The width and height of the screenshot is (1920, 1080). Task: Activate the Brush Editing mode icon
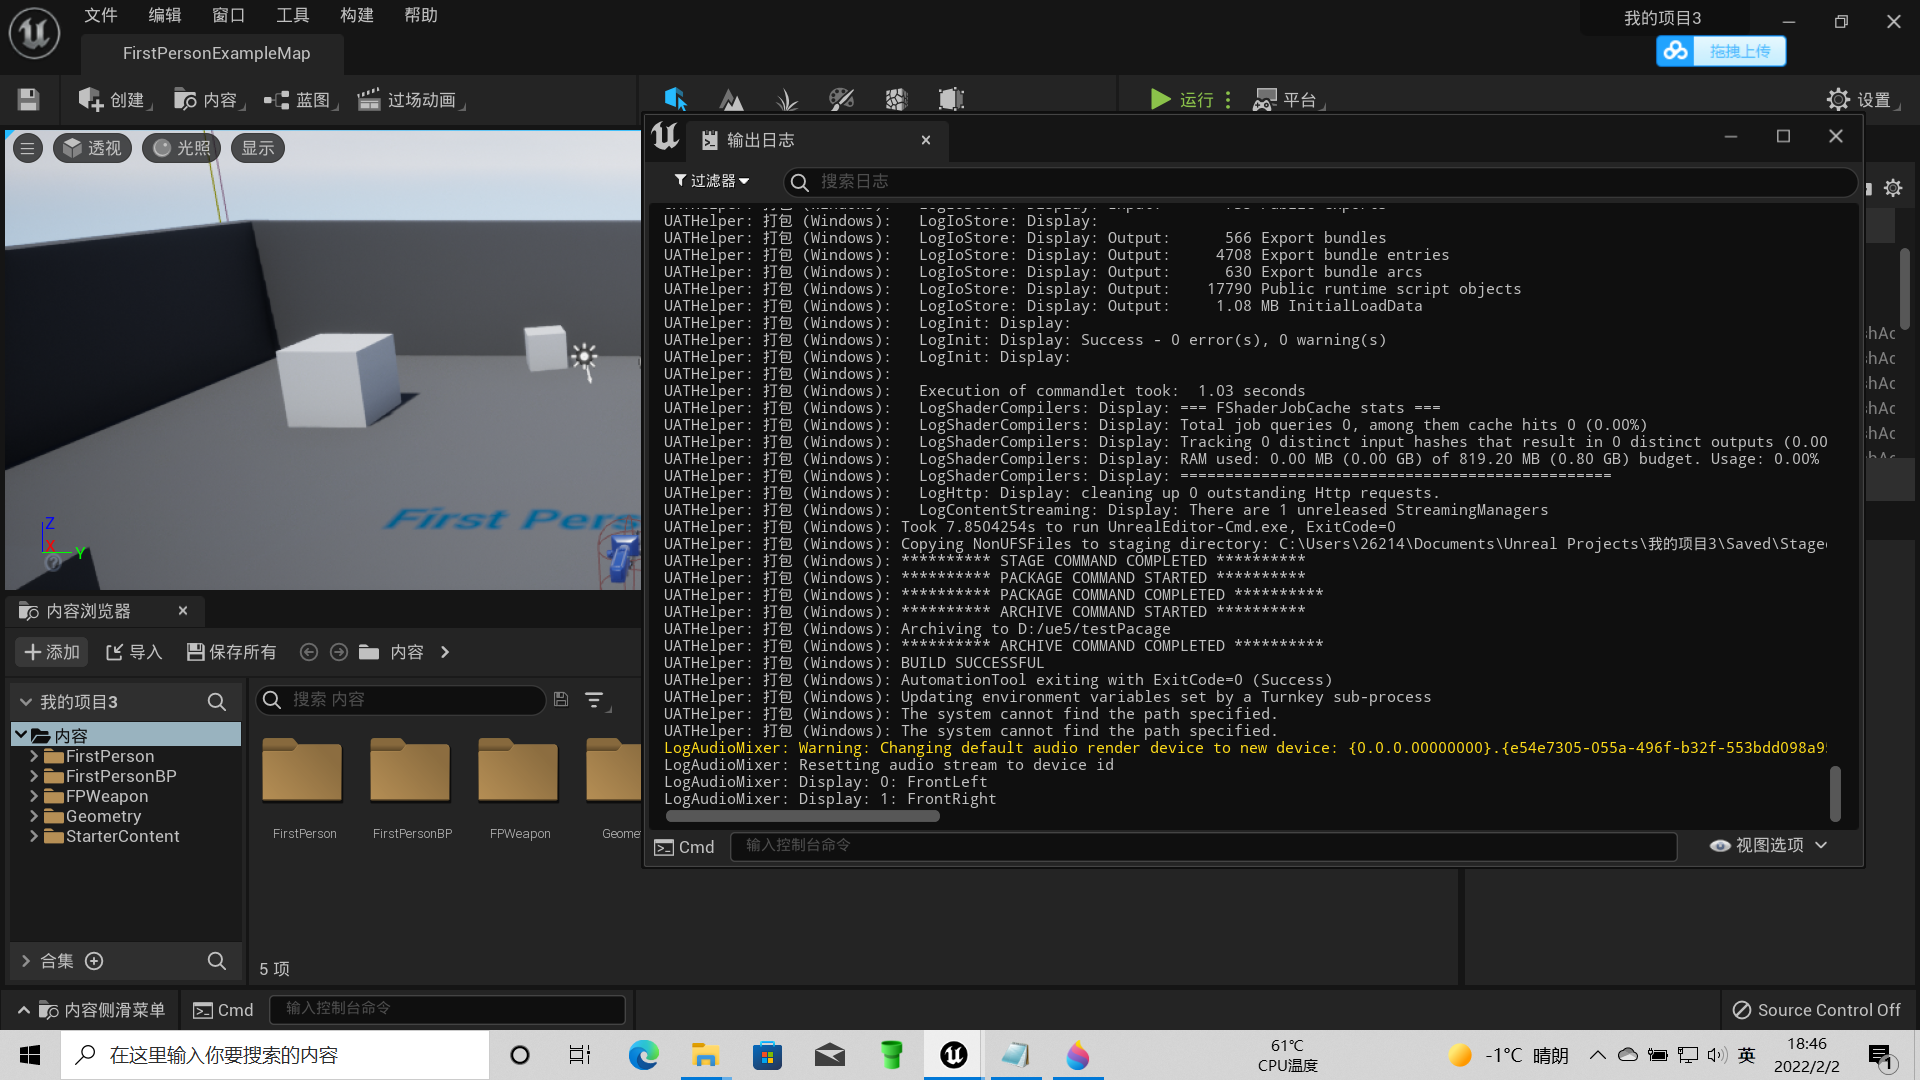point(951,99)
